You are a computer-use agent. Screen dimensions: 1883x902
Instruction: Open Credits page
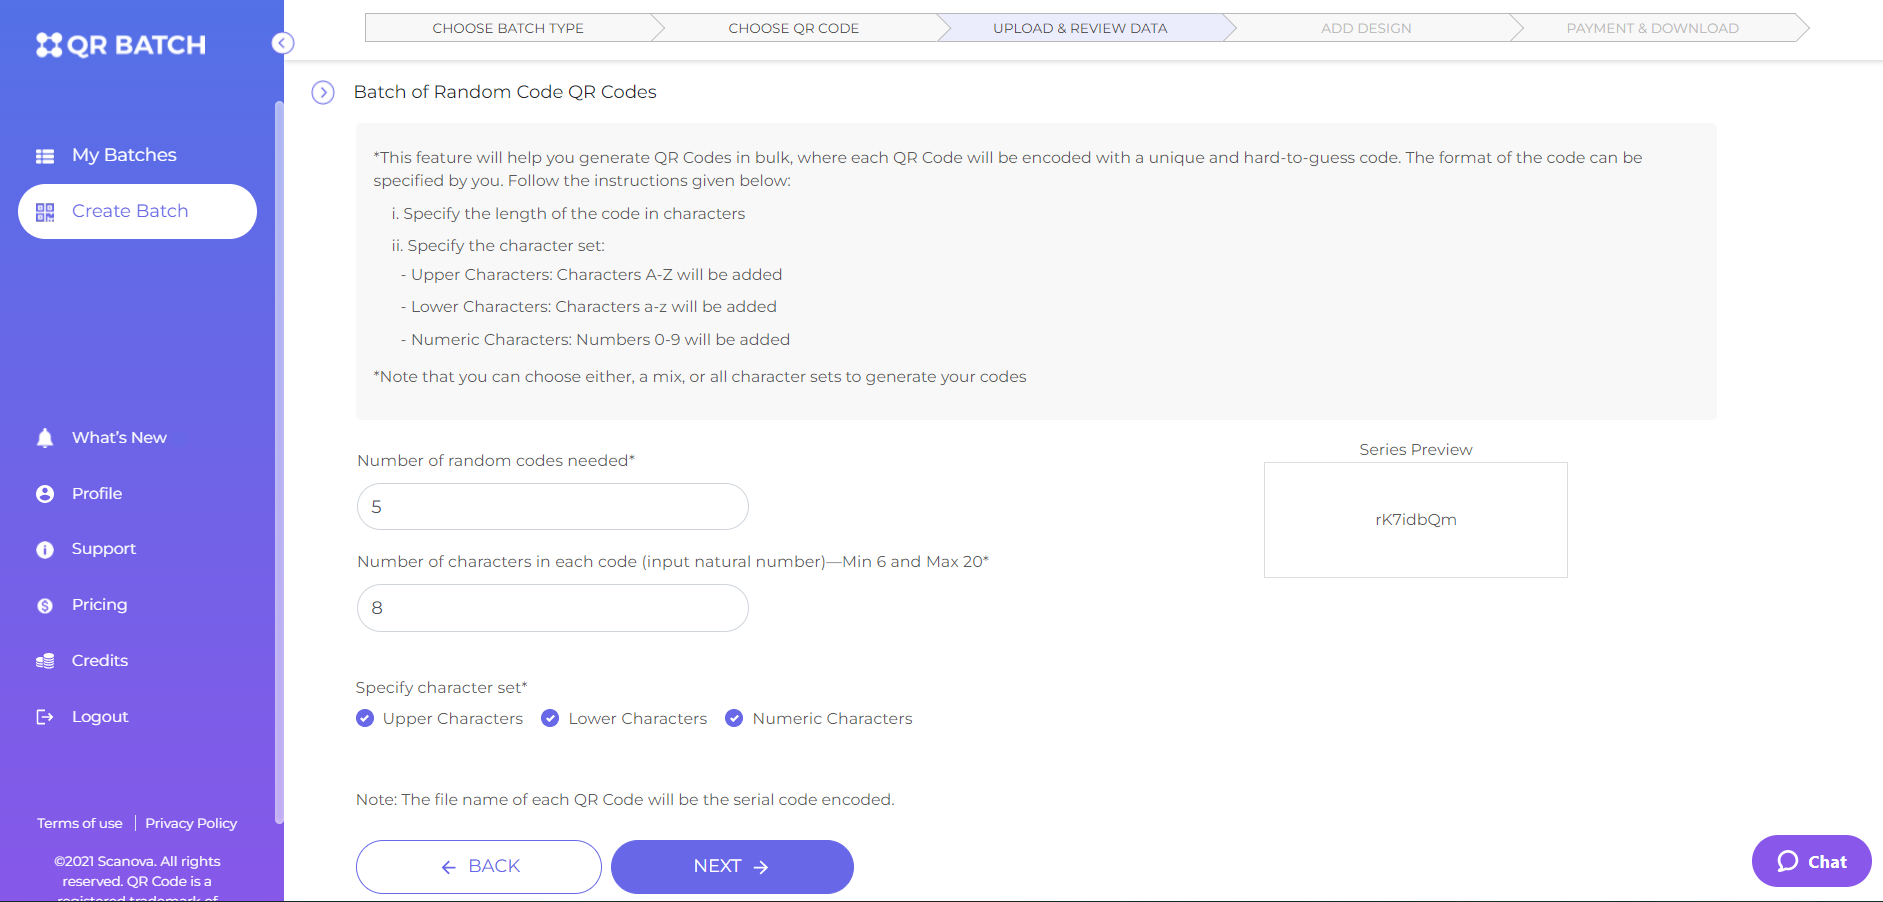pyautogui.click(x=100, y=661)
